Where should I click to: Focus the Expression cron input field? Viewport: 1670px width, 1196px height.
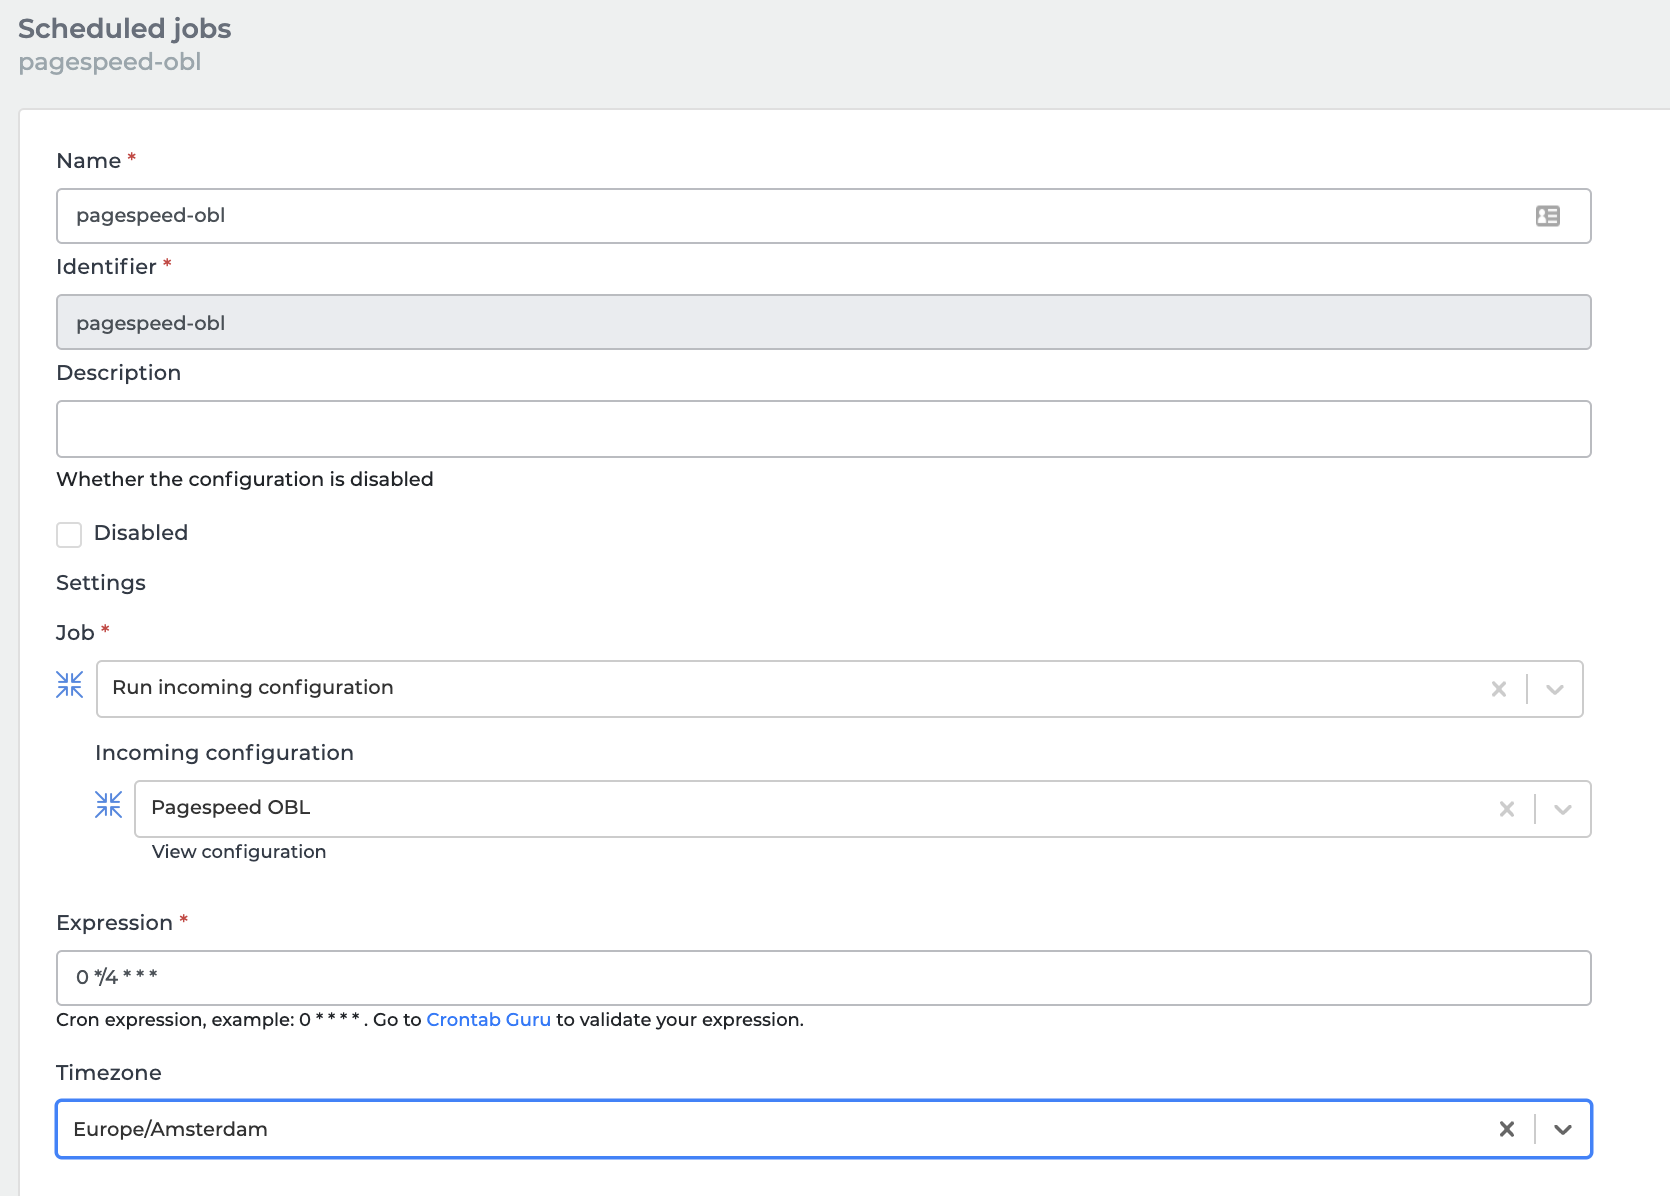coord(823,978)
